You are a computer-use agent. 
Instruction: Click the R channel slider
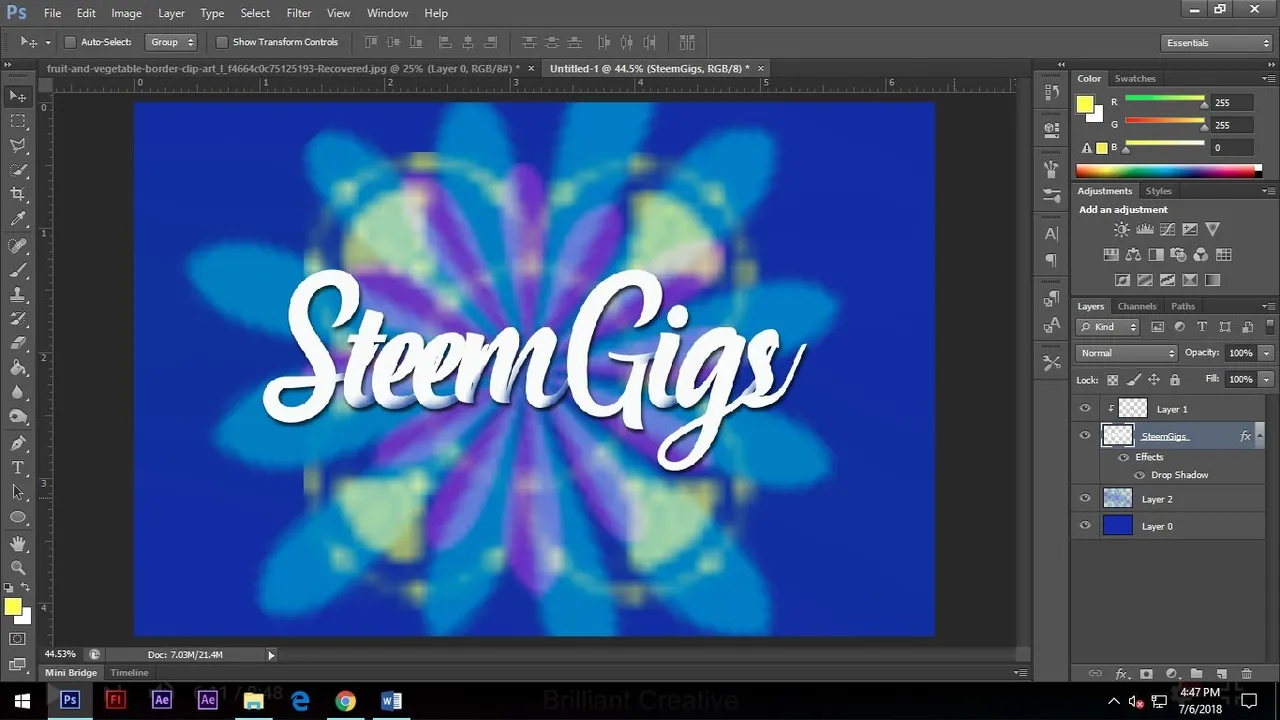point(1165,101)
